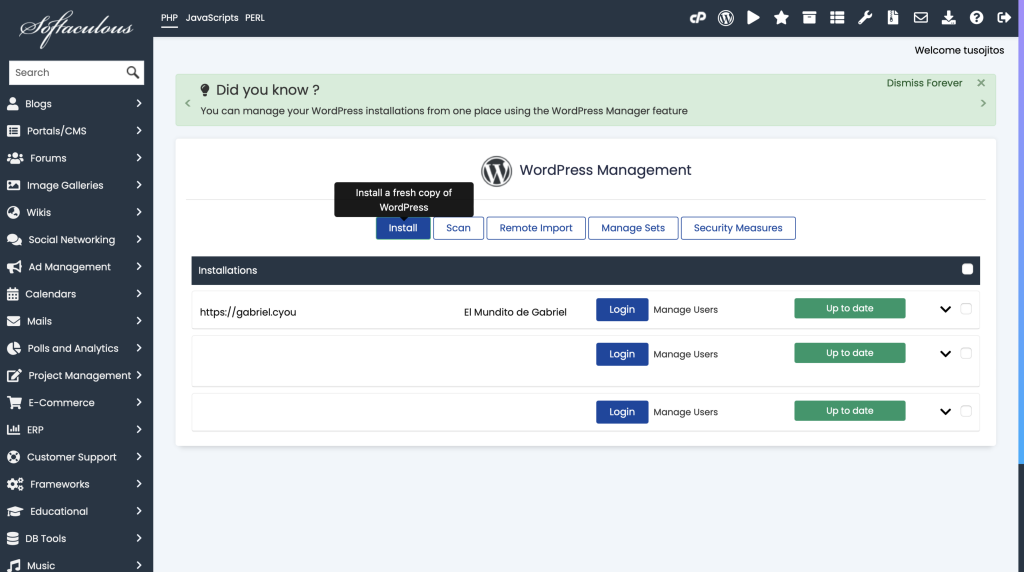Click Manage Users for gabriel.cyou
The height and width of the screenshot is (572, 1024).
[685, 310]
